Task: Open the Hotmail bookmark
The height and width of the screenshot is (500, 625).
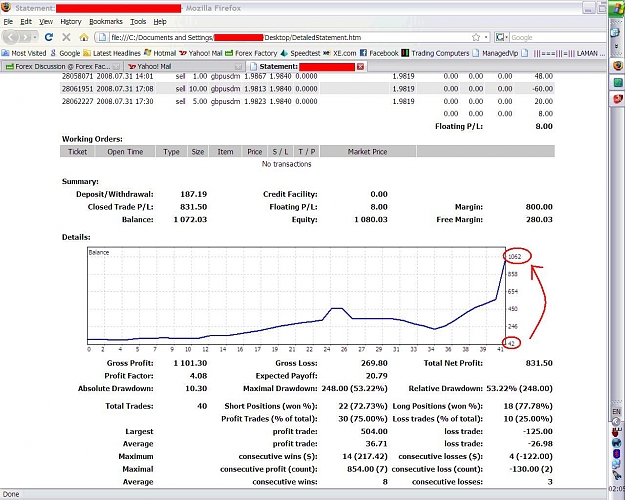Action: (160, 53)
